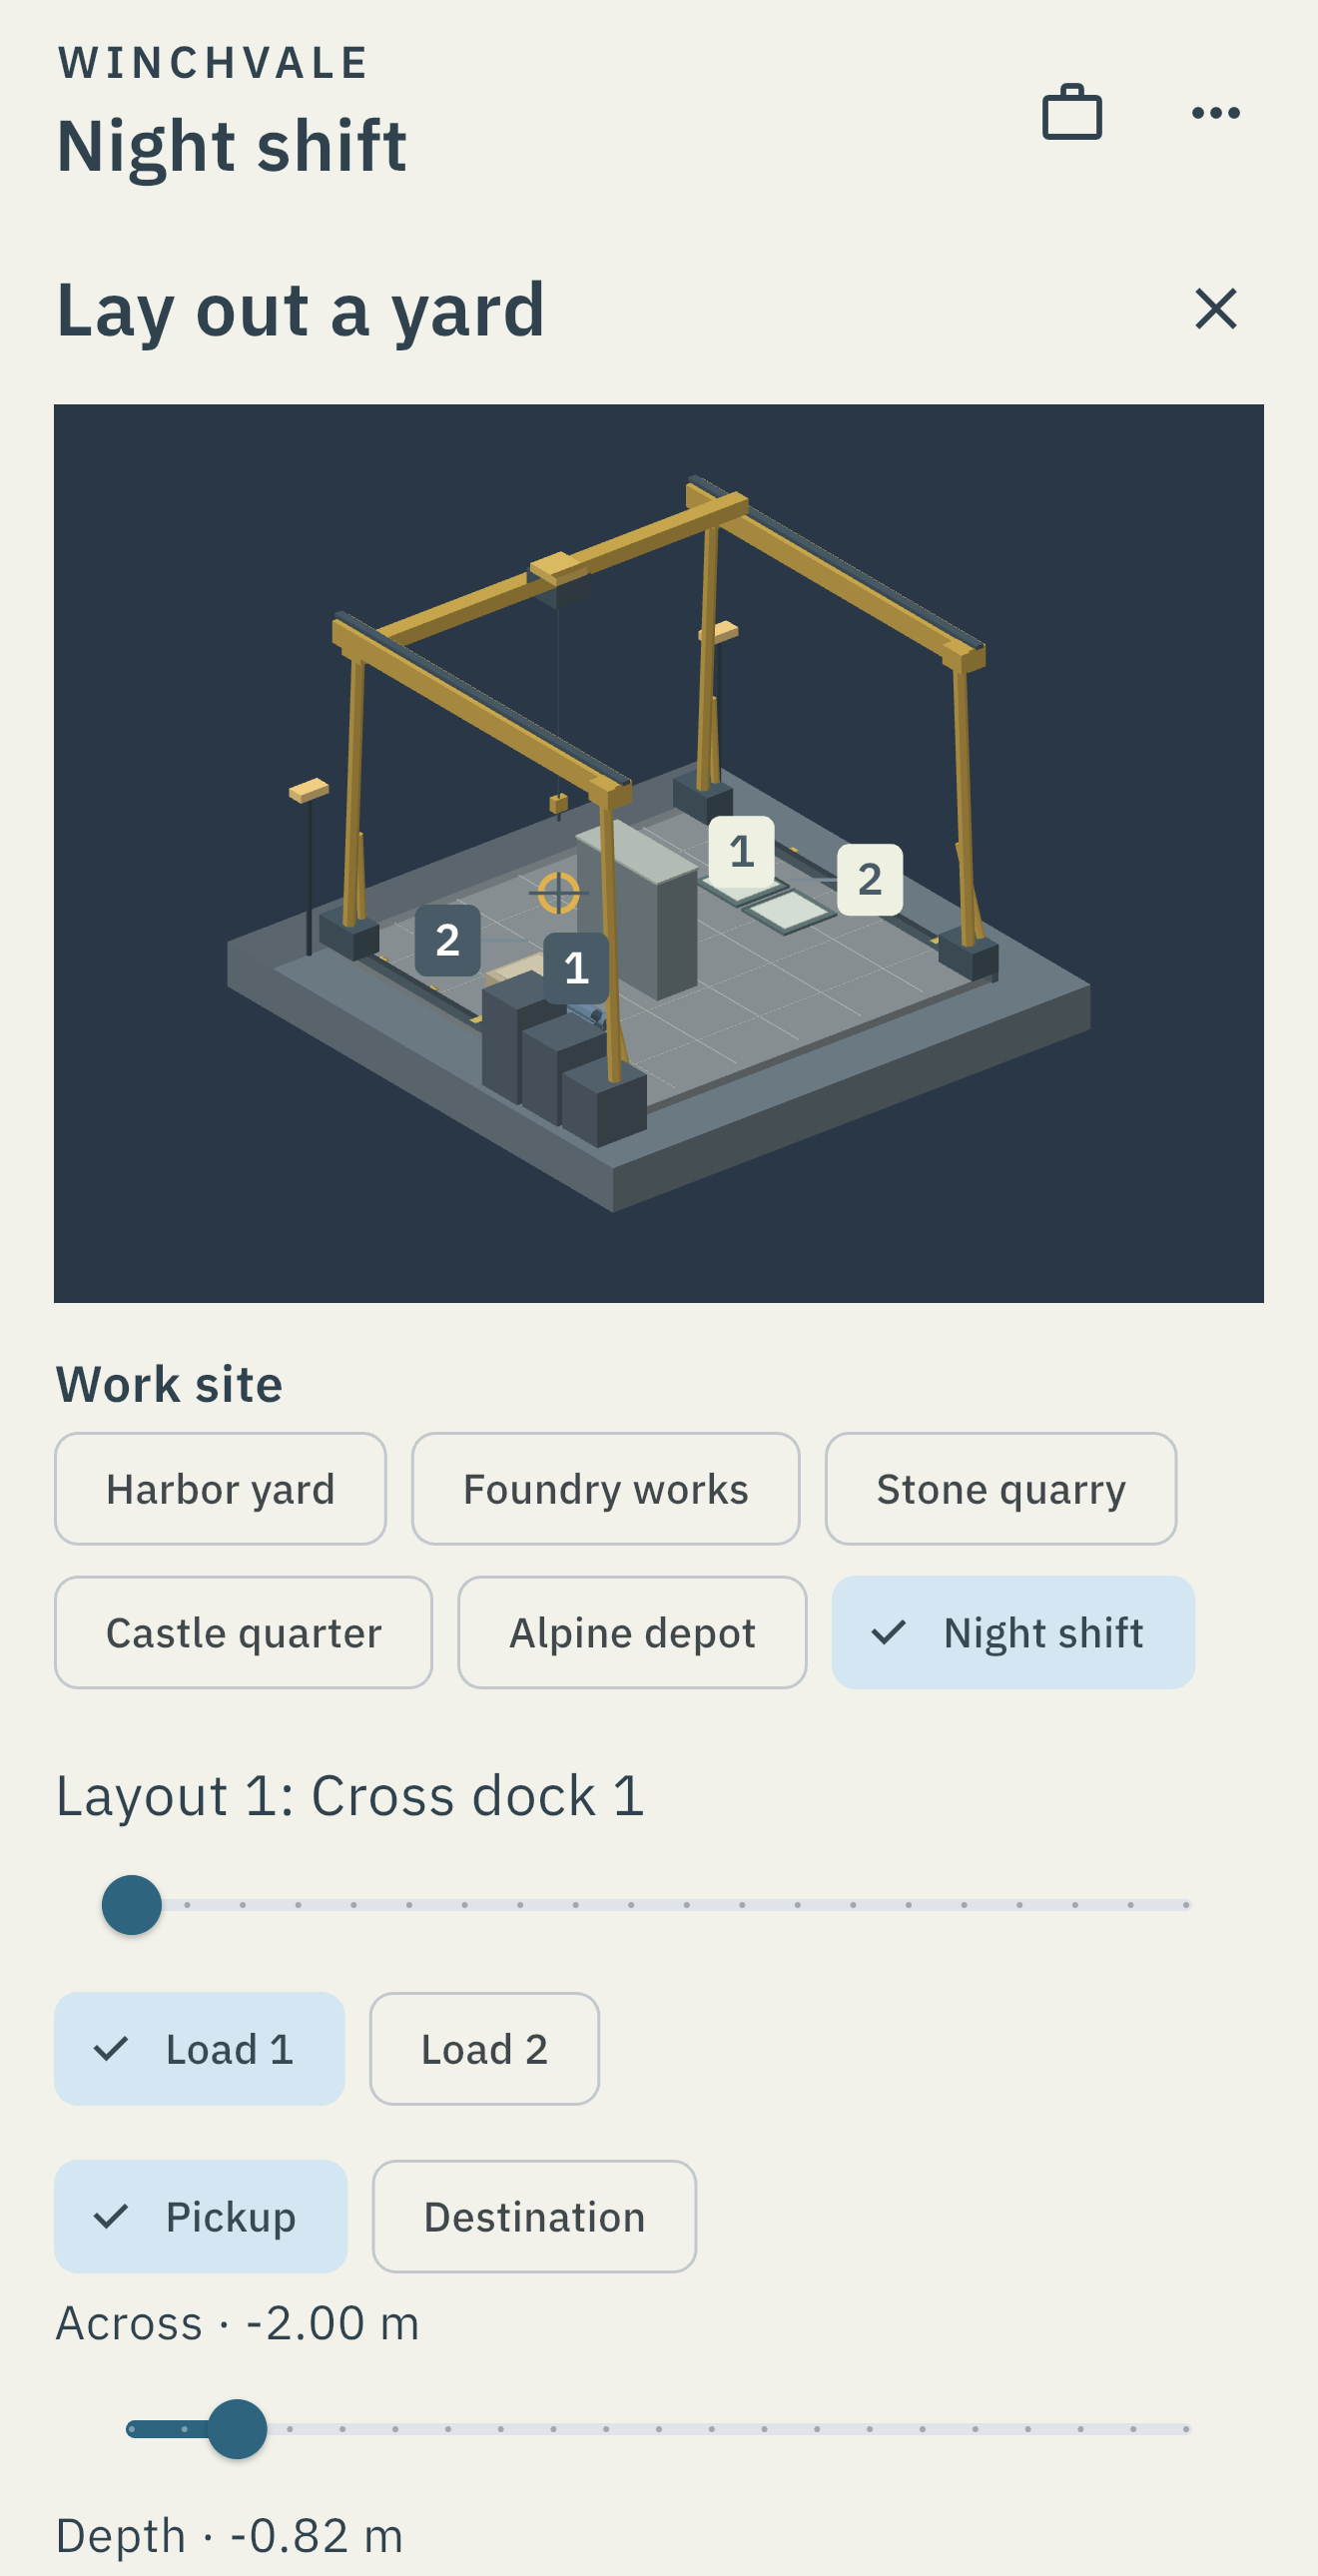Viewport: 1318px width, 2576px height.
Task: Select dark marker 2 in yard view
Action: [x=447, y=939]
